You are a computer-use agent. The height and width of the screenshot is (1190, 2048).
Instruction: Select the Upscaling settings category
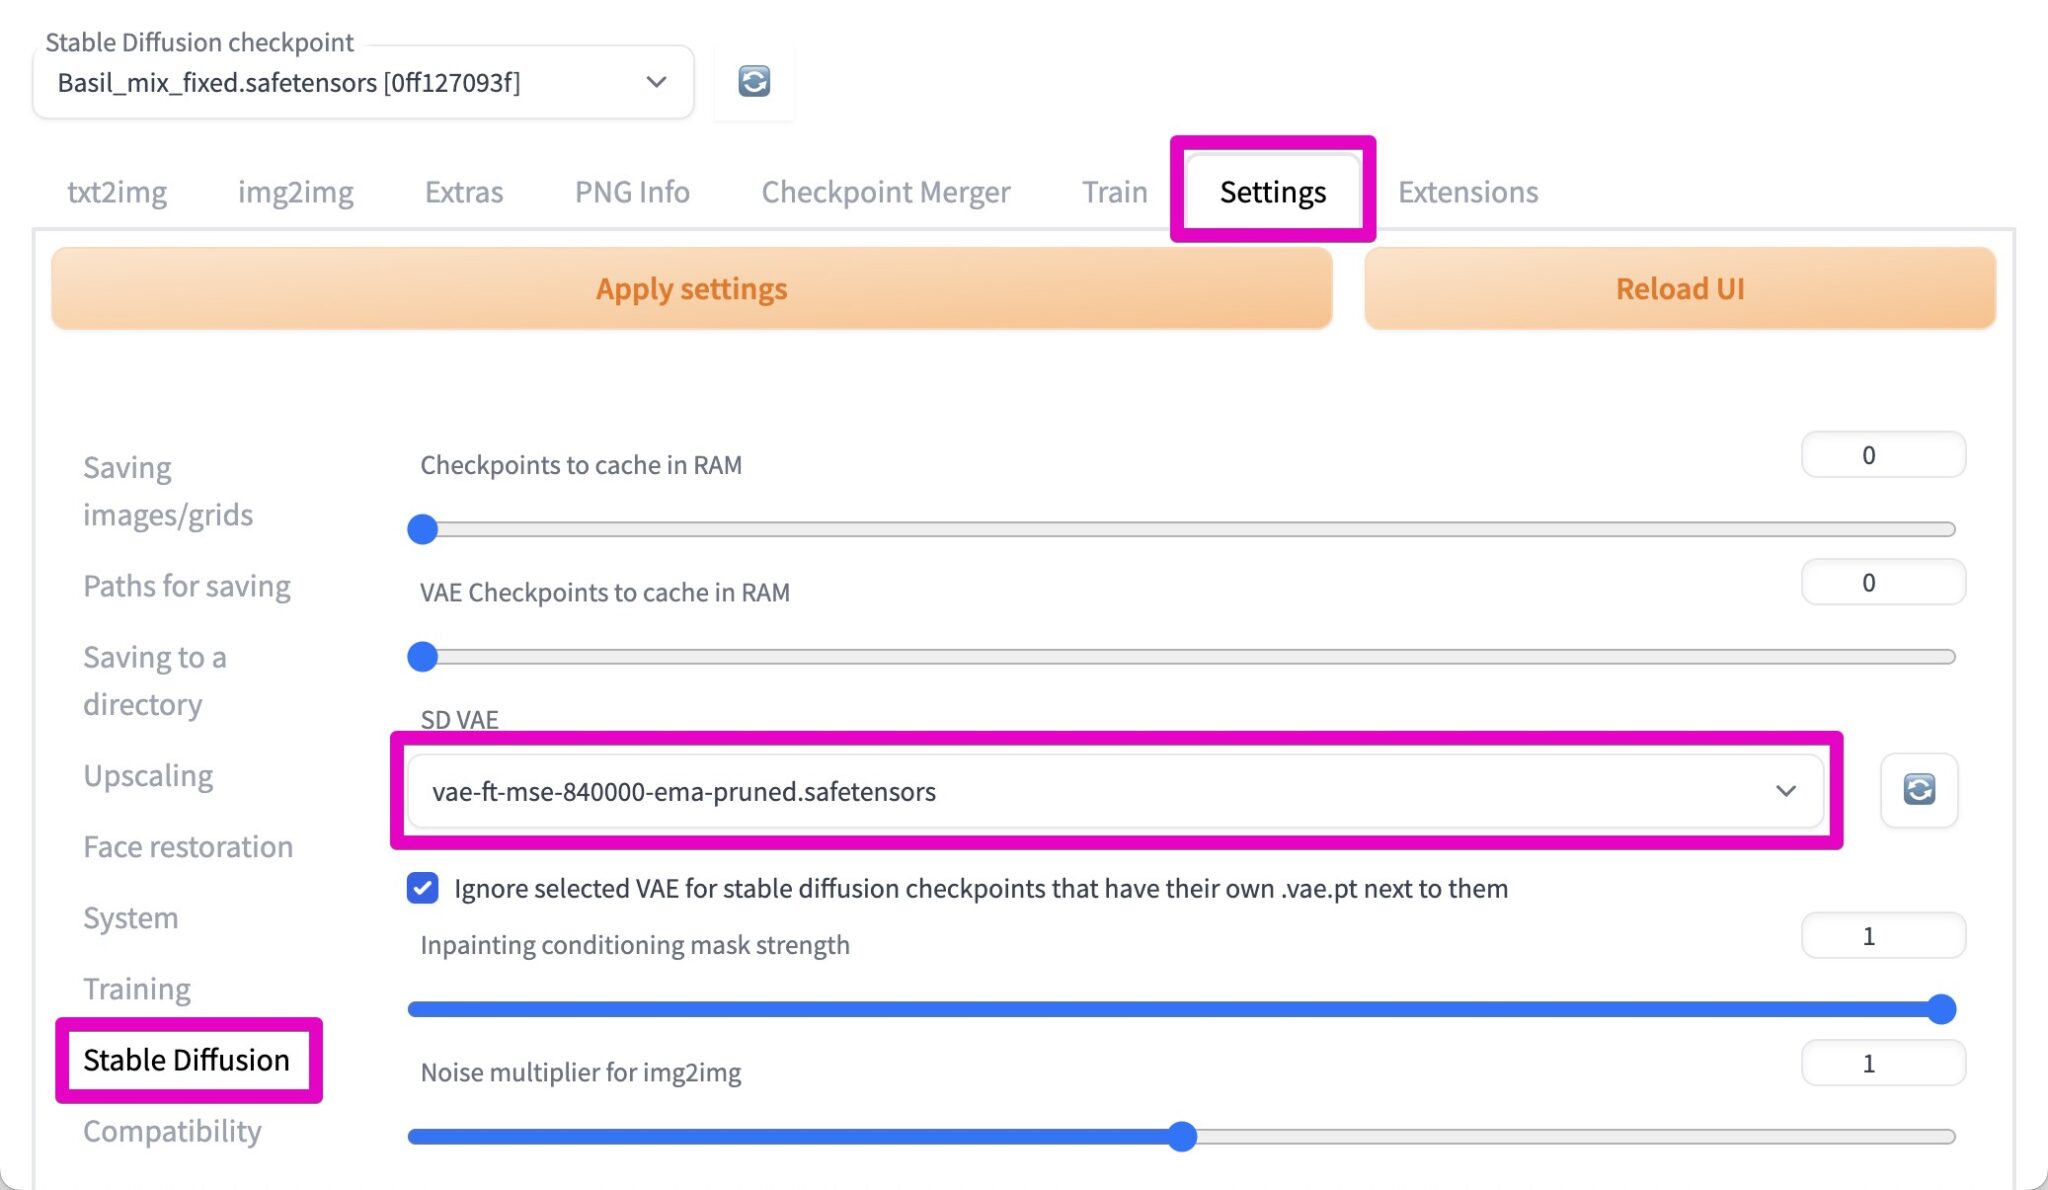point(148,775)
